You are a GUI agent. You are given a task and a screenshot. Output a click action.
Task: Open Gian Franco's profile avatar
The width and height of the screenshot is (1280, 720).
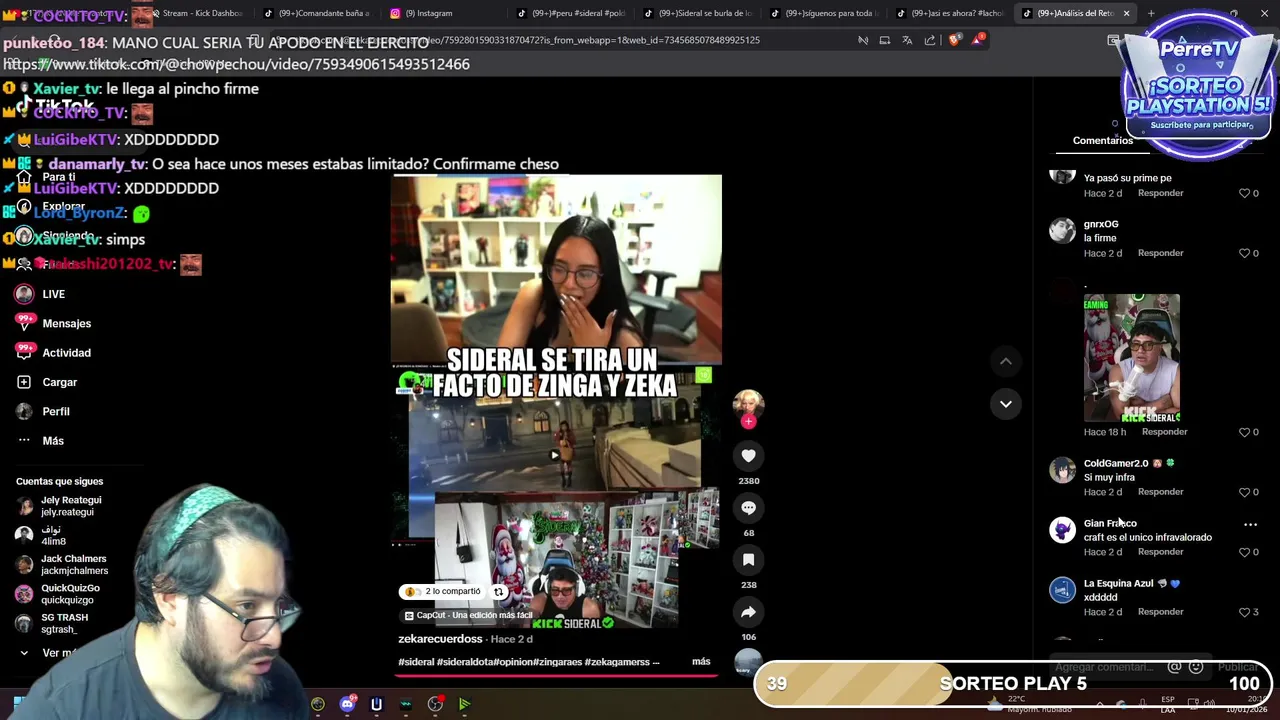(1062, 529)
